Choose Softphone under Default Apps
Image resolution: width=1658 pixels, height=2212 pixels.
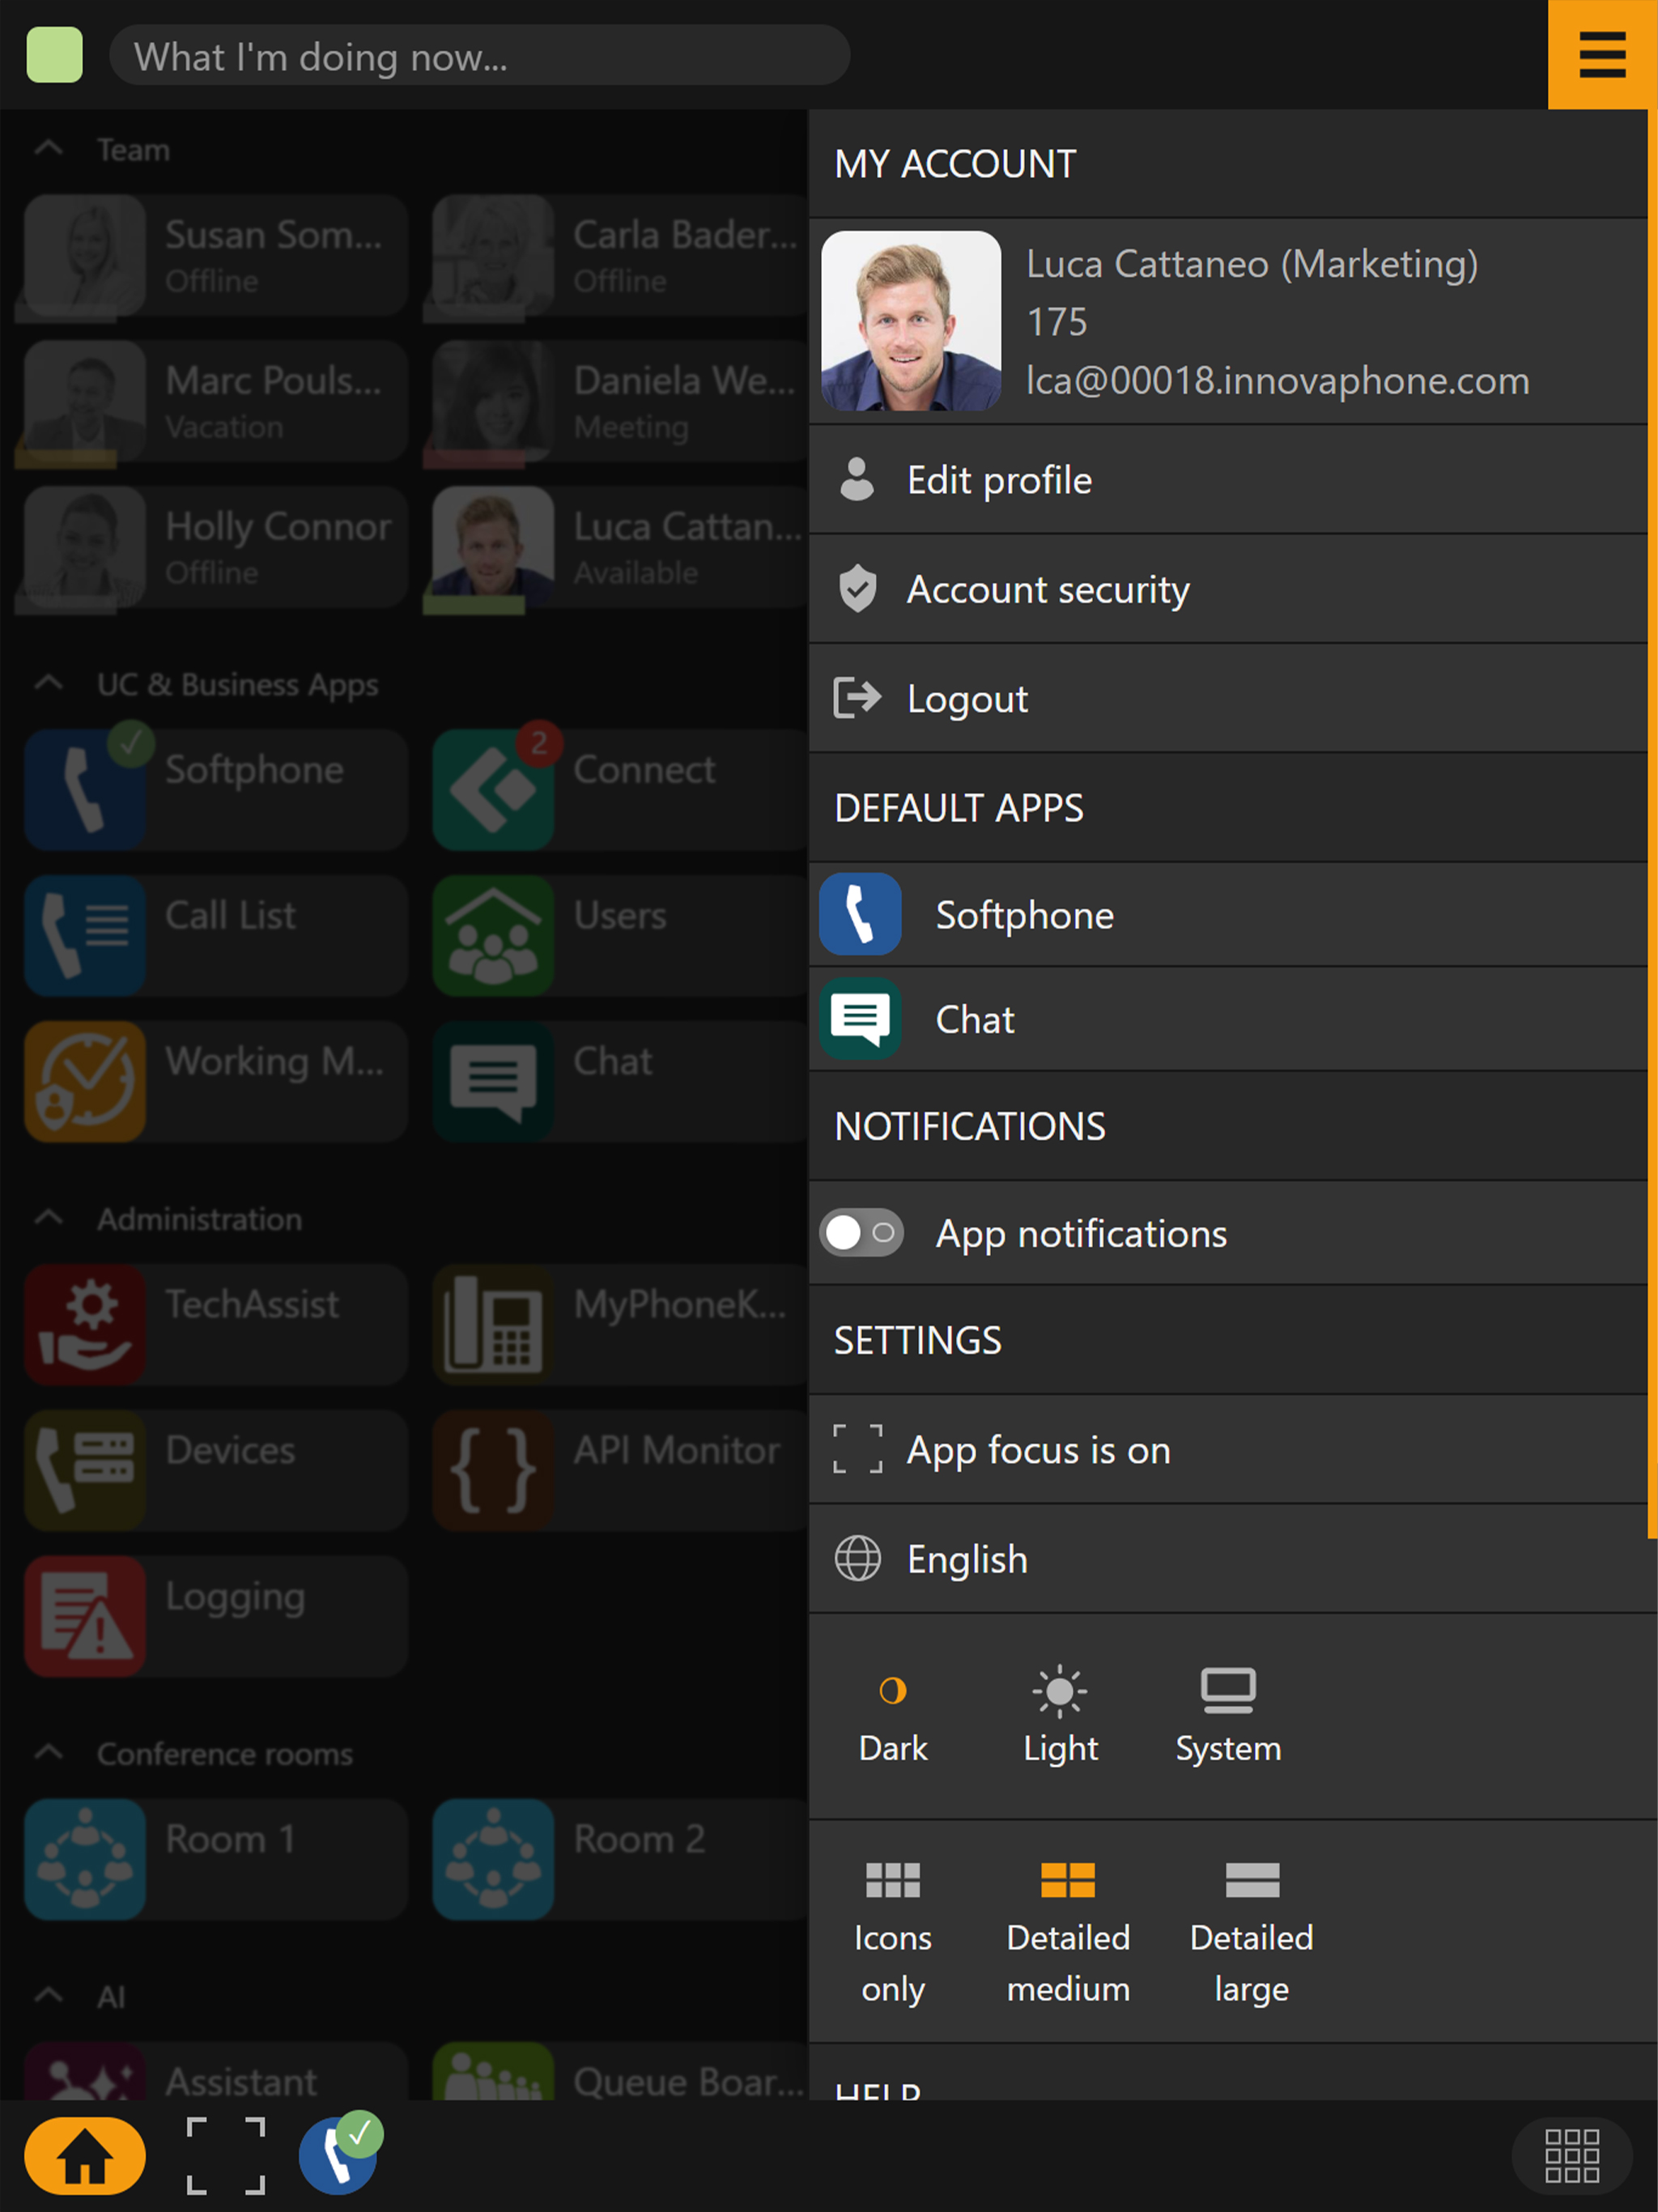tap(1228, 915)
